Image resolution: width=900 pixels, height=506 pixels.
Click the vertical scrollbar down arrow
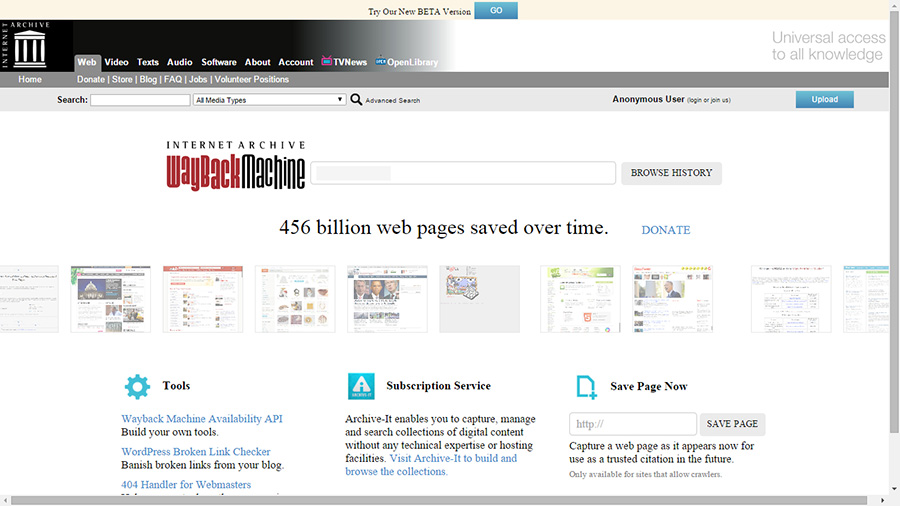pyautogui.click(x=894, y=489)
